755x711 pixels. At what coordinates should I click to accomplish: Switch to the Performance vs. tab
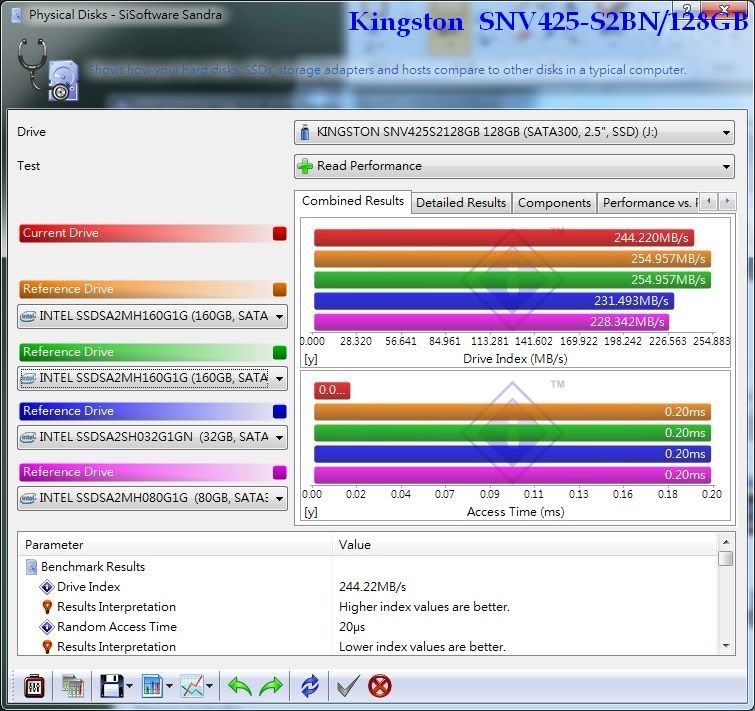[648, 203]
